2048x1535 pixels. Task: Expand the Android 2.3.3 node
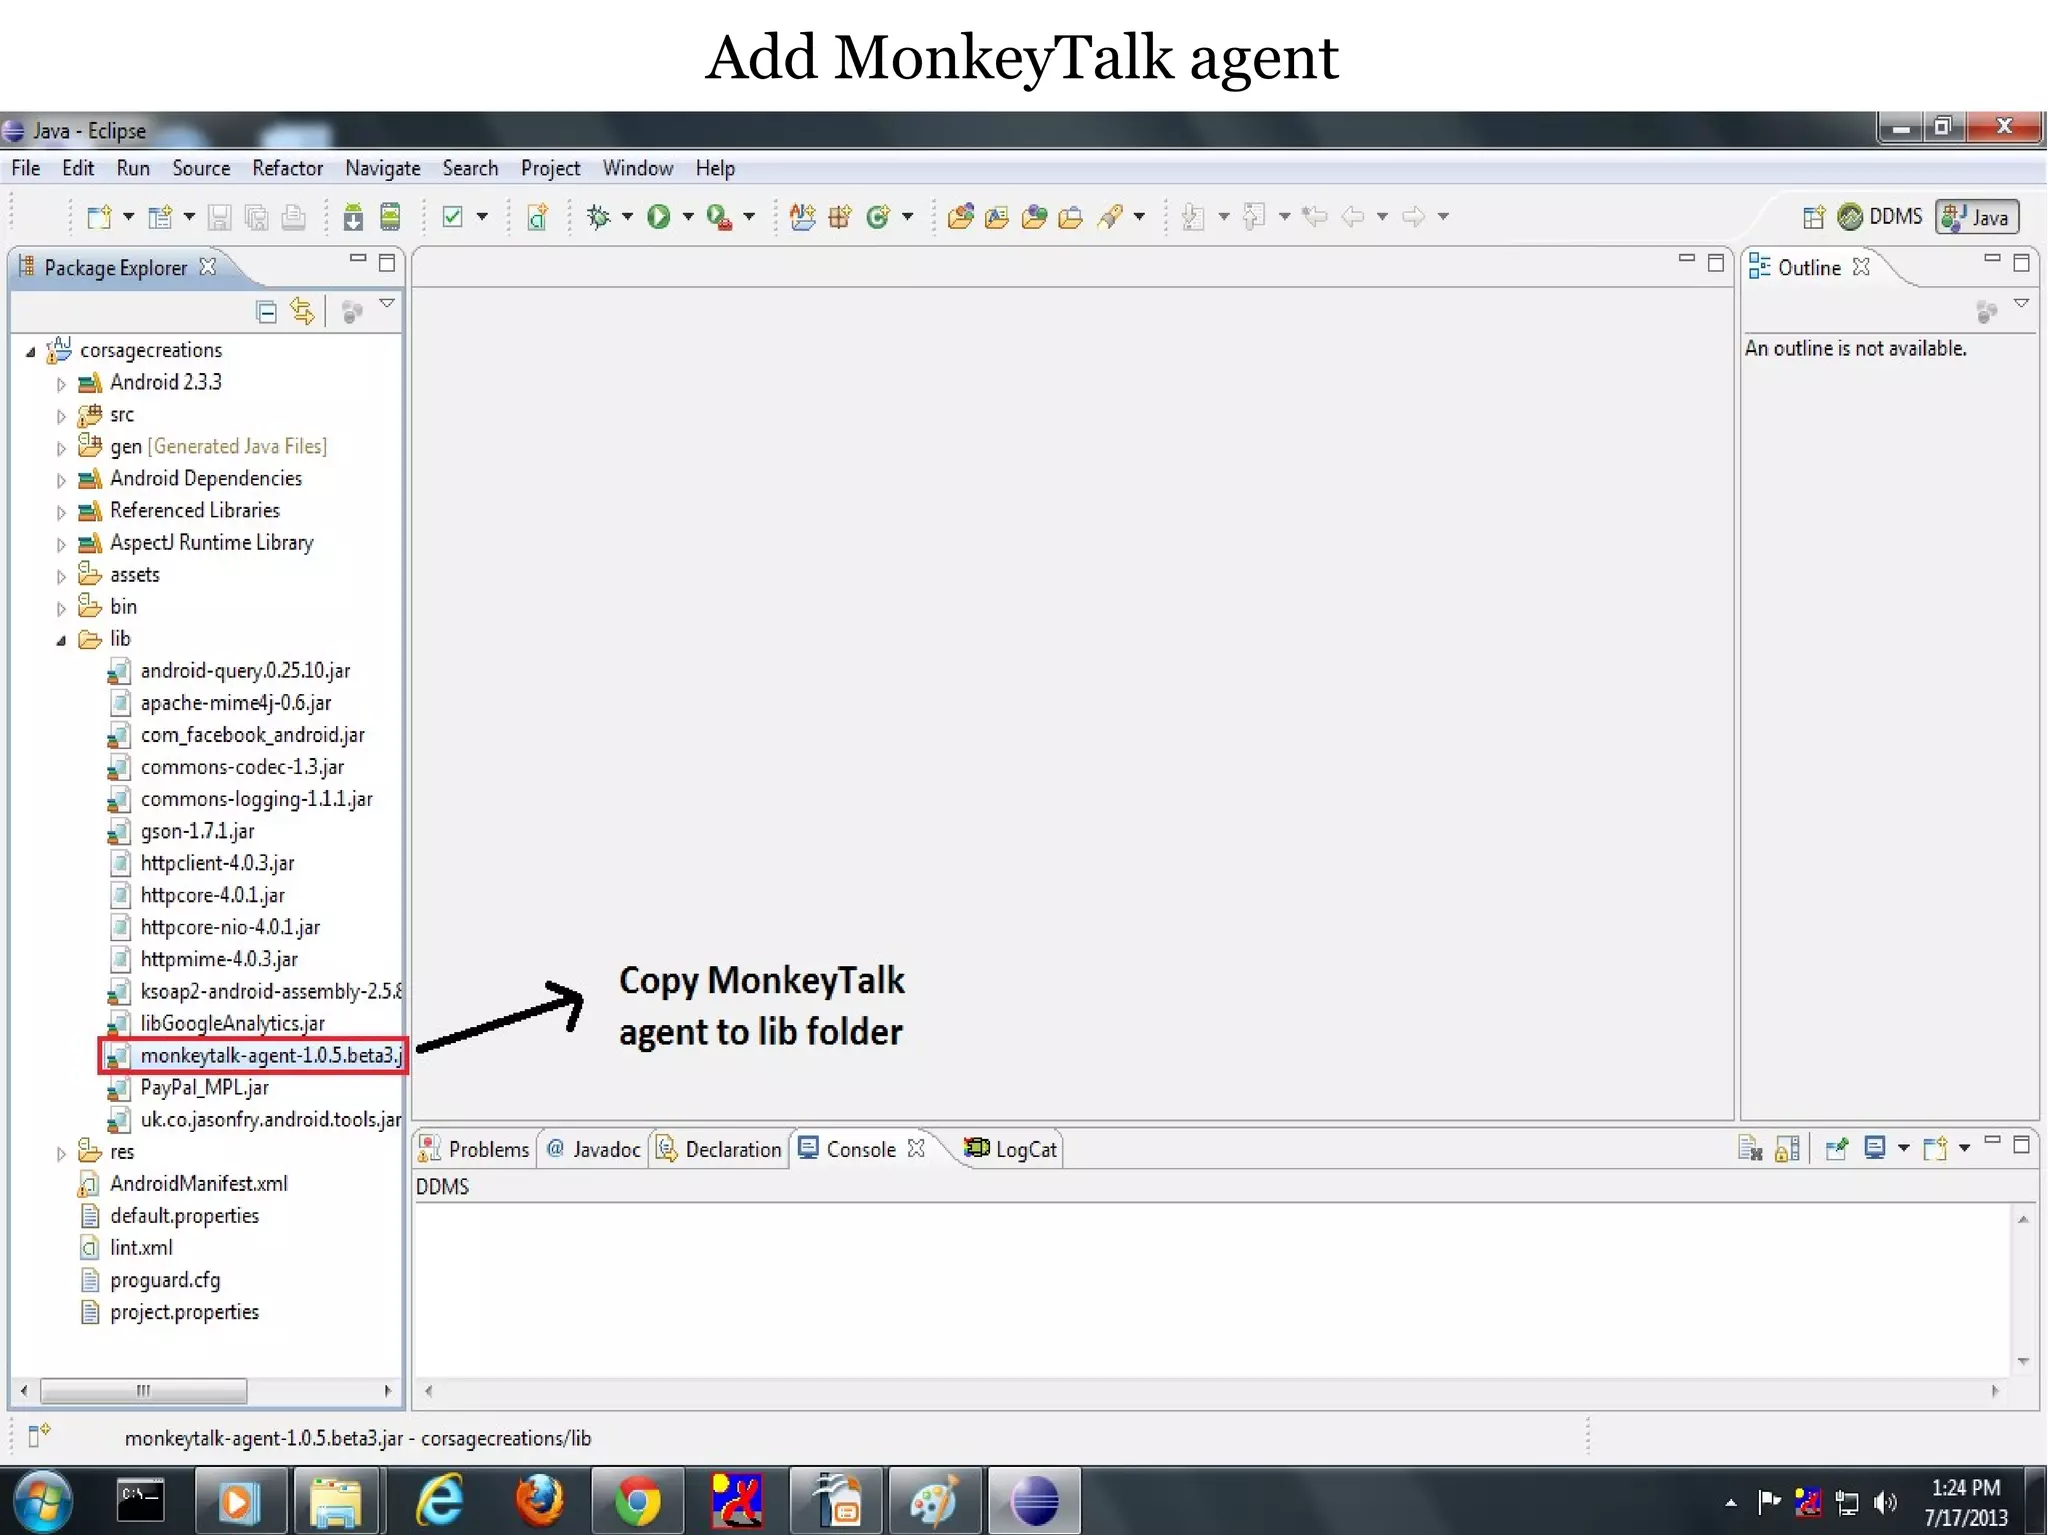click(x=61, y=384)
